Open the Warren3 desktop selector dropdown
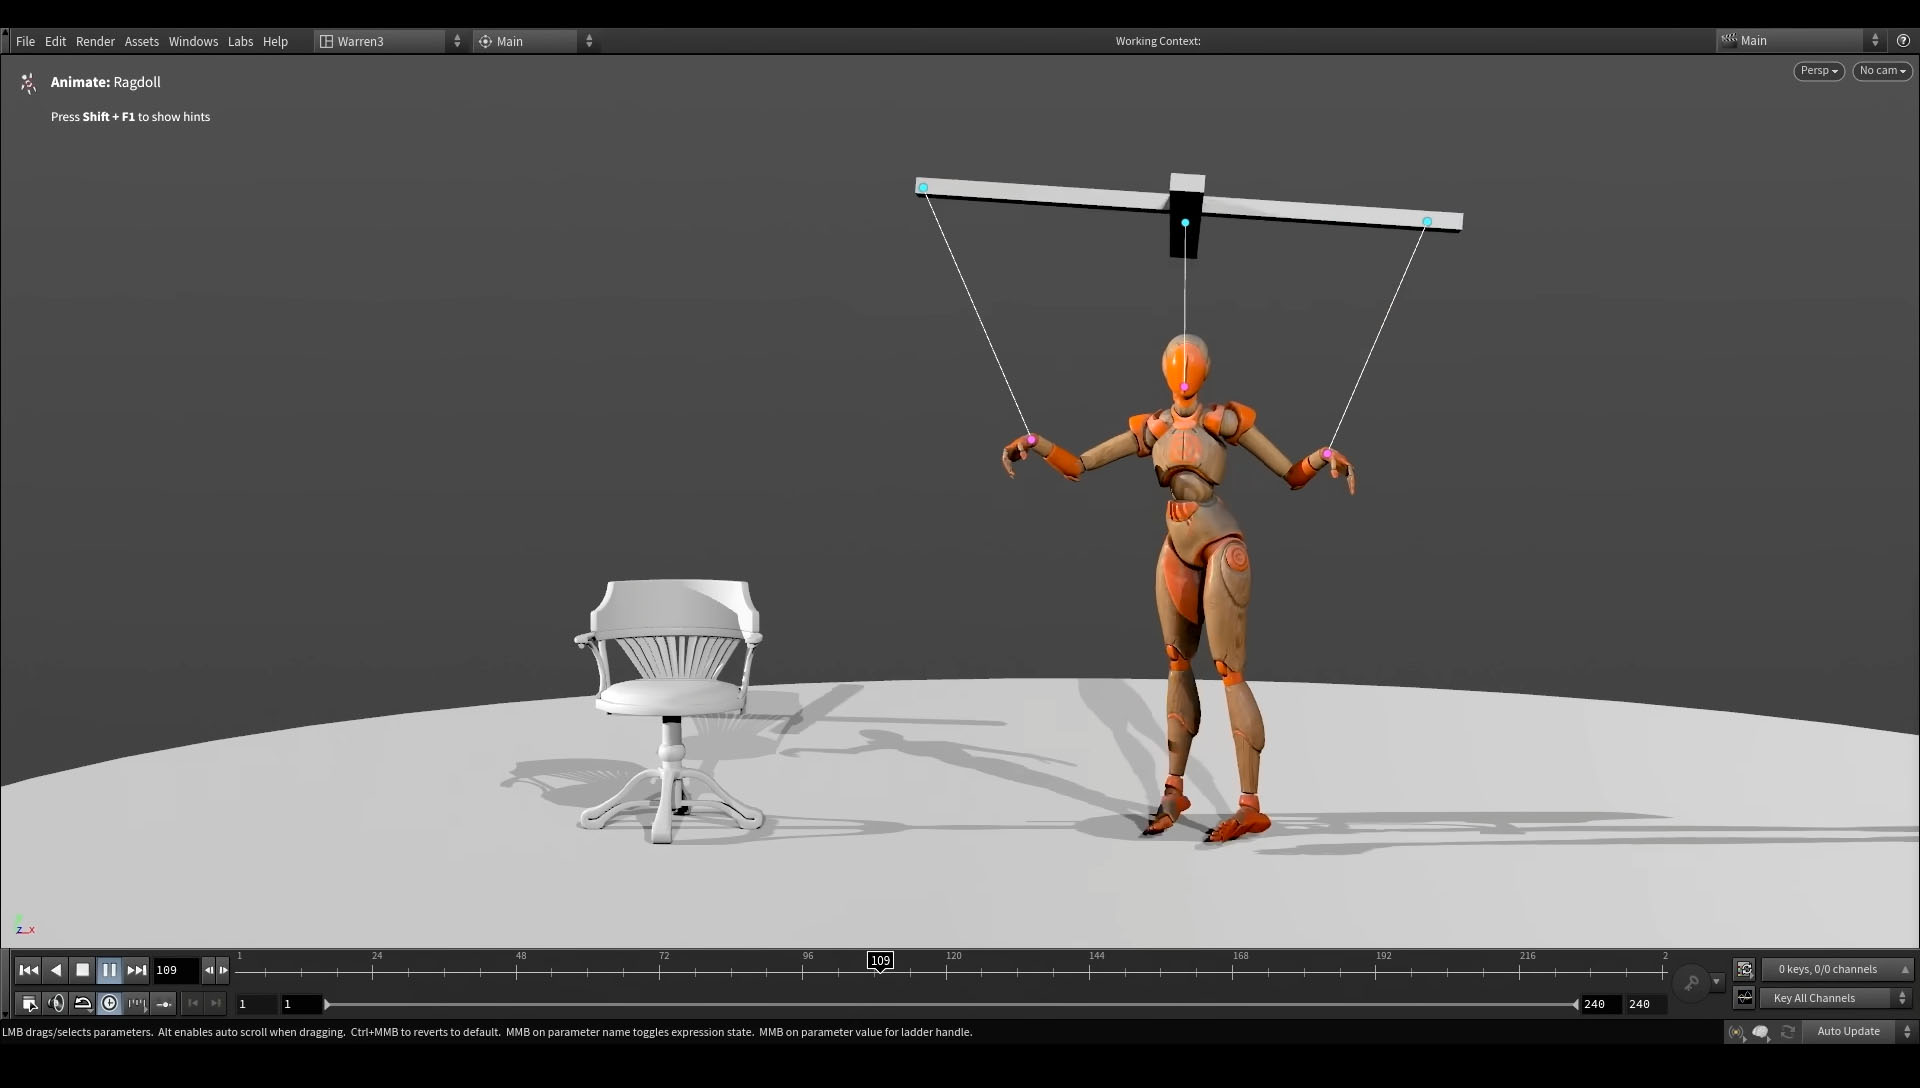Viewport: 1920px width, 1088px height. 390,41
